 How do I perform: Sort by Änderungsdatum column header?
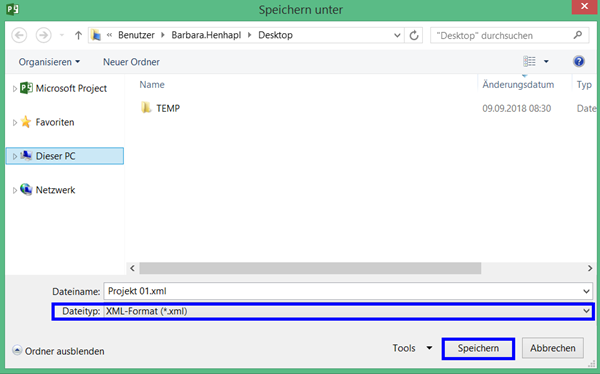pos(518,85)
